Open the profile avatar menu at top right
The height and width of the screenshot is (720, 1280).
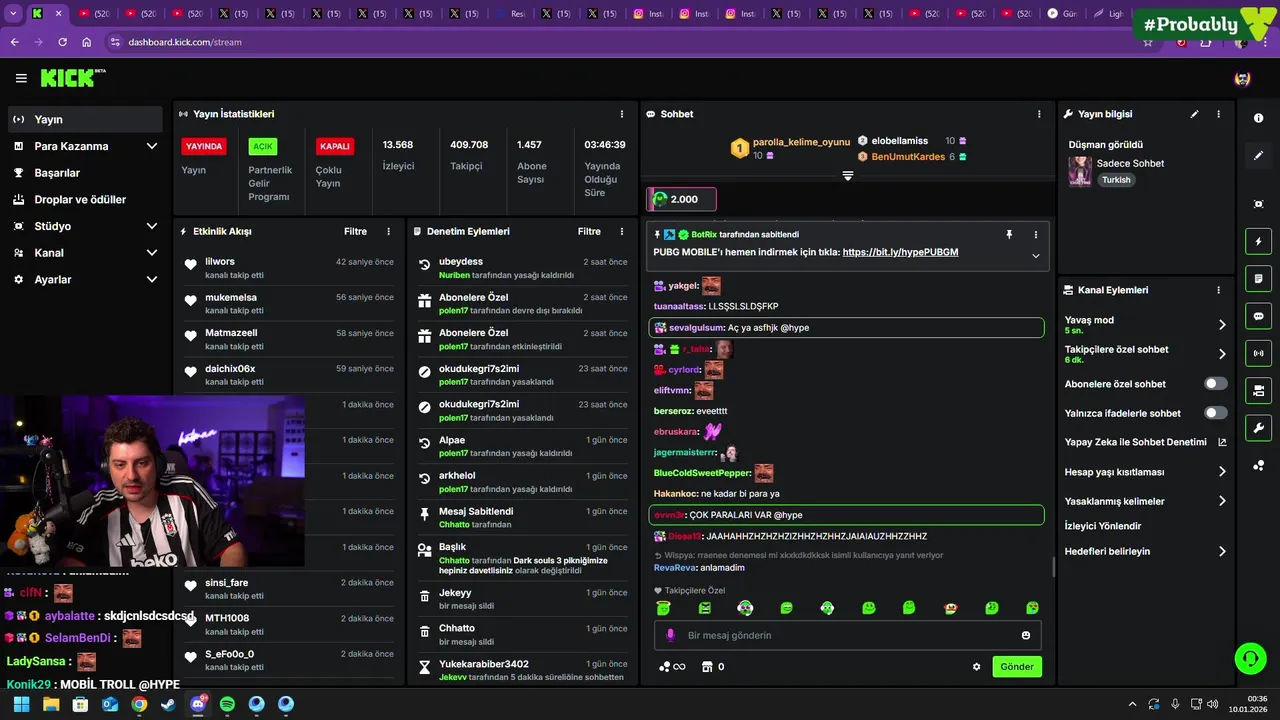pos(1242,78)
